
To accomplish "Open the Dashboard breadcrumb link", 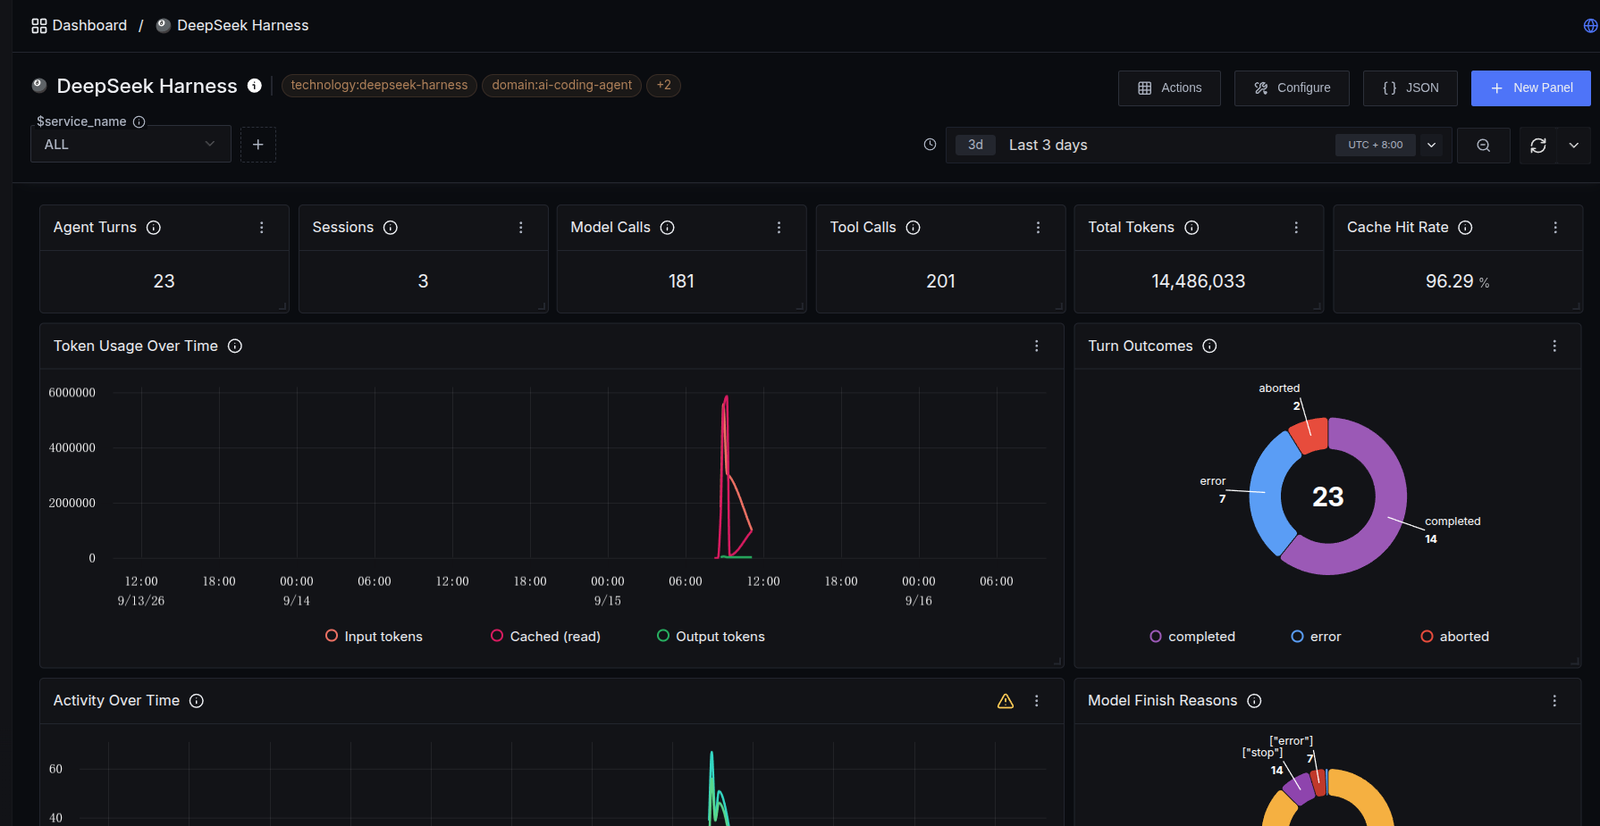I will click(79, 25).
